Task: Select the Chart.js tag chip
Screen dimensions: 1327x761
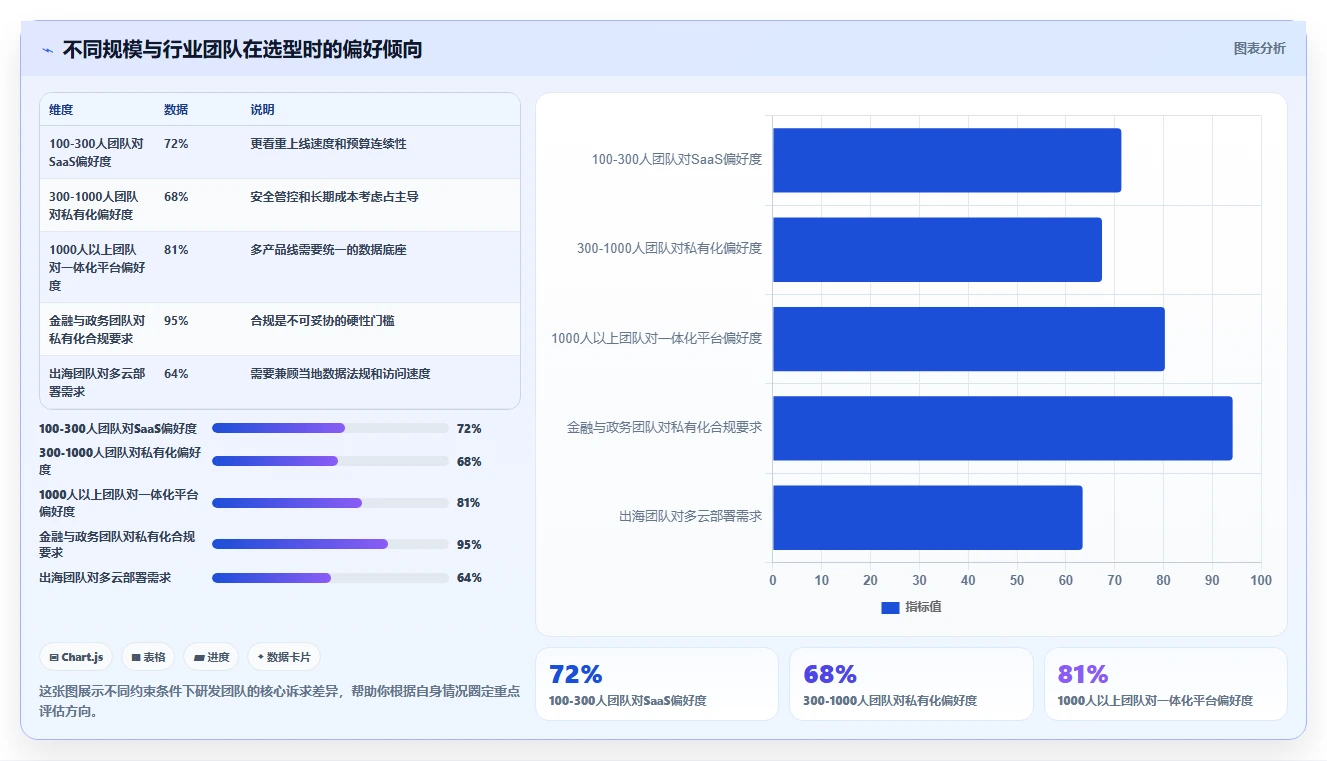Action: click(x=76, y=657)
